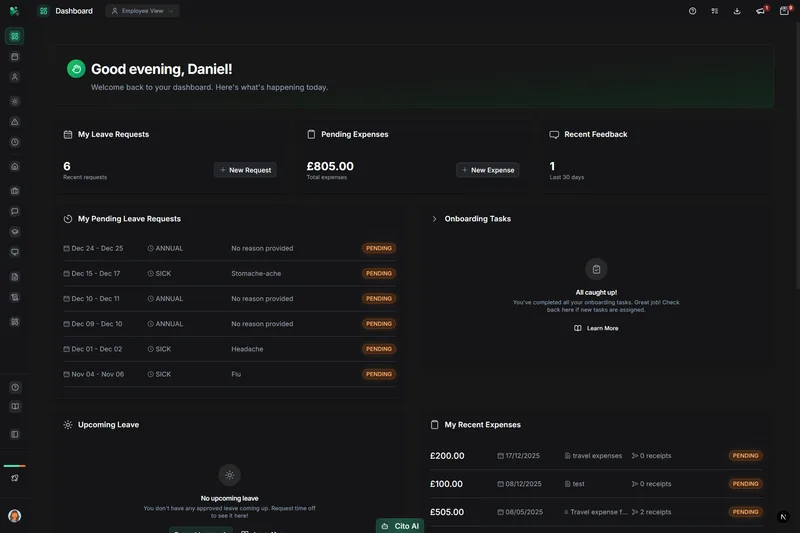Open the graduation cap icon in sidebar
The image size is (800, 533).
tap(15, 232)
